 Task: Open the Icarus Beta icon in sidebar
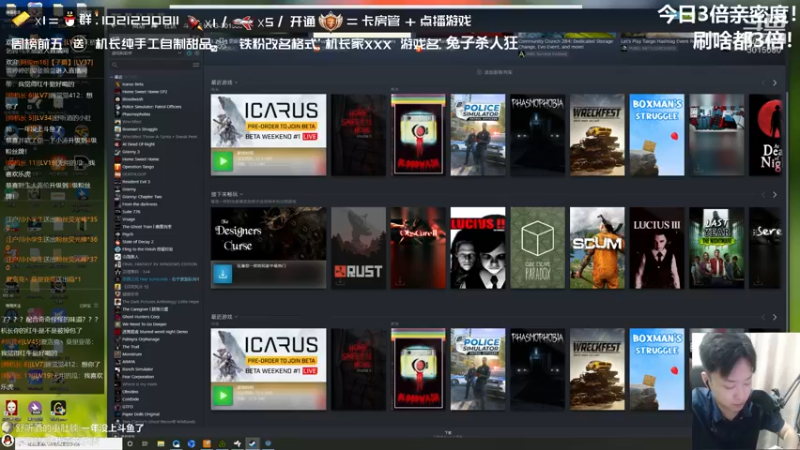tap(118, 84)
